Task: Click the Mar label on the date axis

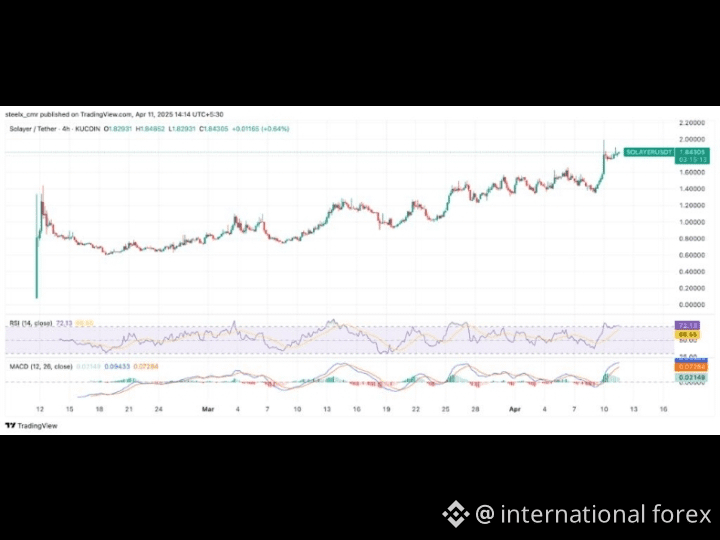Action: pyautogui.click(x=208, y=409)
